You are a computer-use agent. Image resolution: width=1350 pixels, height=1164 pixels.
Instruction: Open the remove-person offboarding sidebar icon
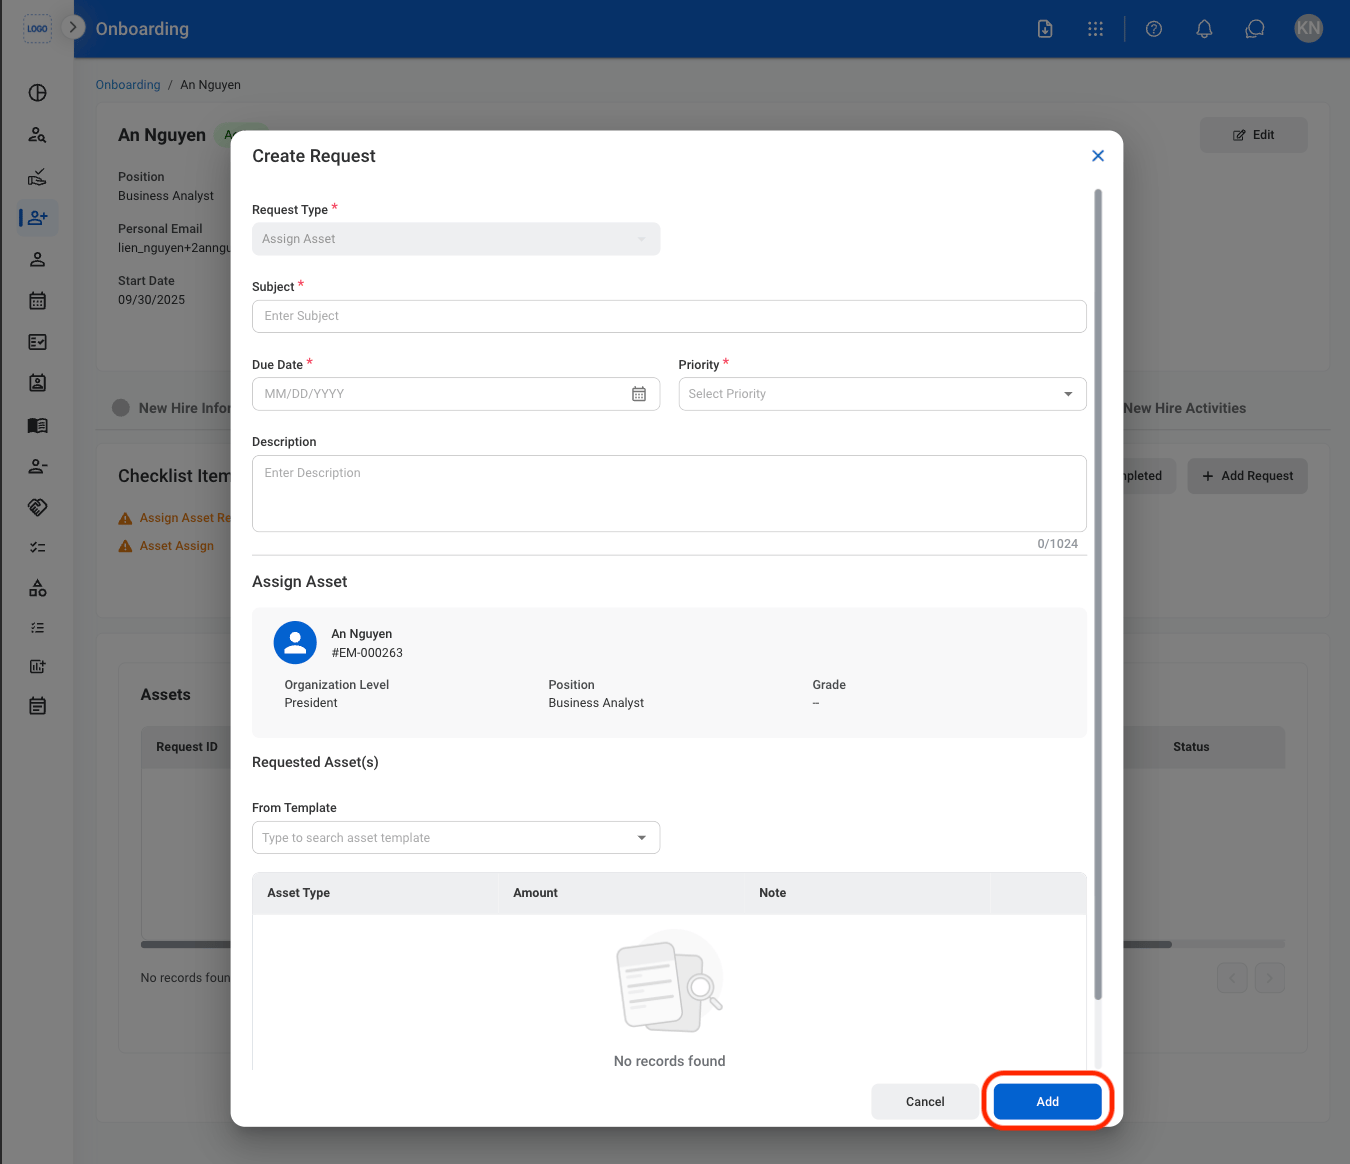point(37,466)
